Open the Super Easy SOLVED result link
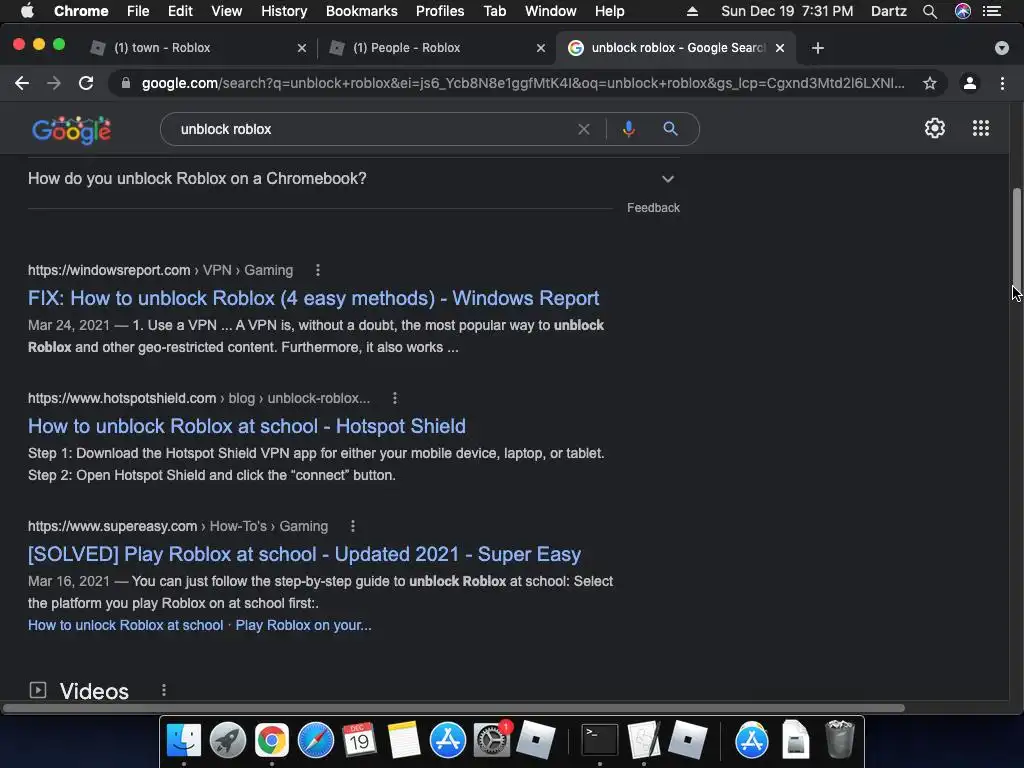The width and height of the screenshot is (1024, 768). point(304,554)
